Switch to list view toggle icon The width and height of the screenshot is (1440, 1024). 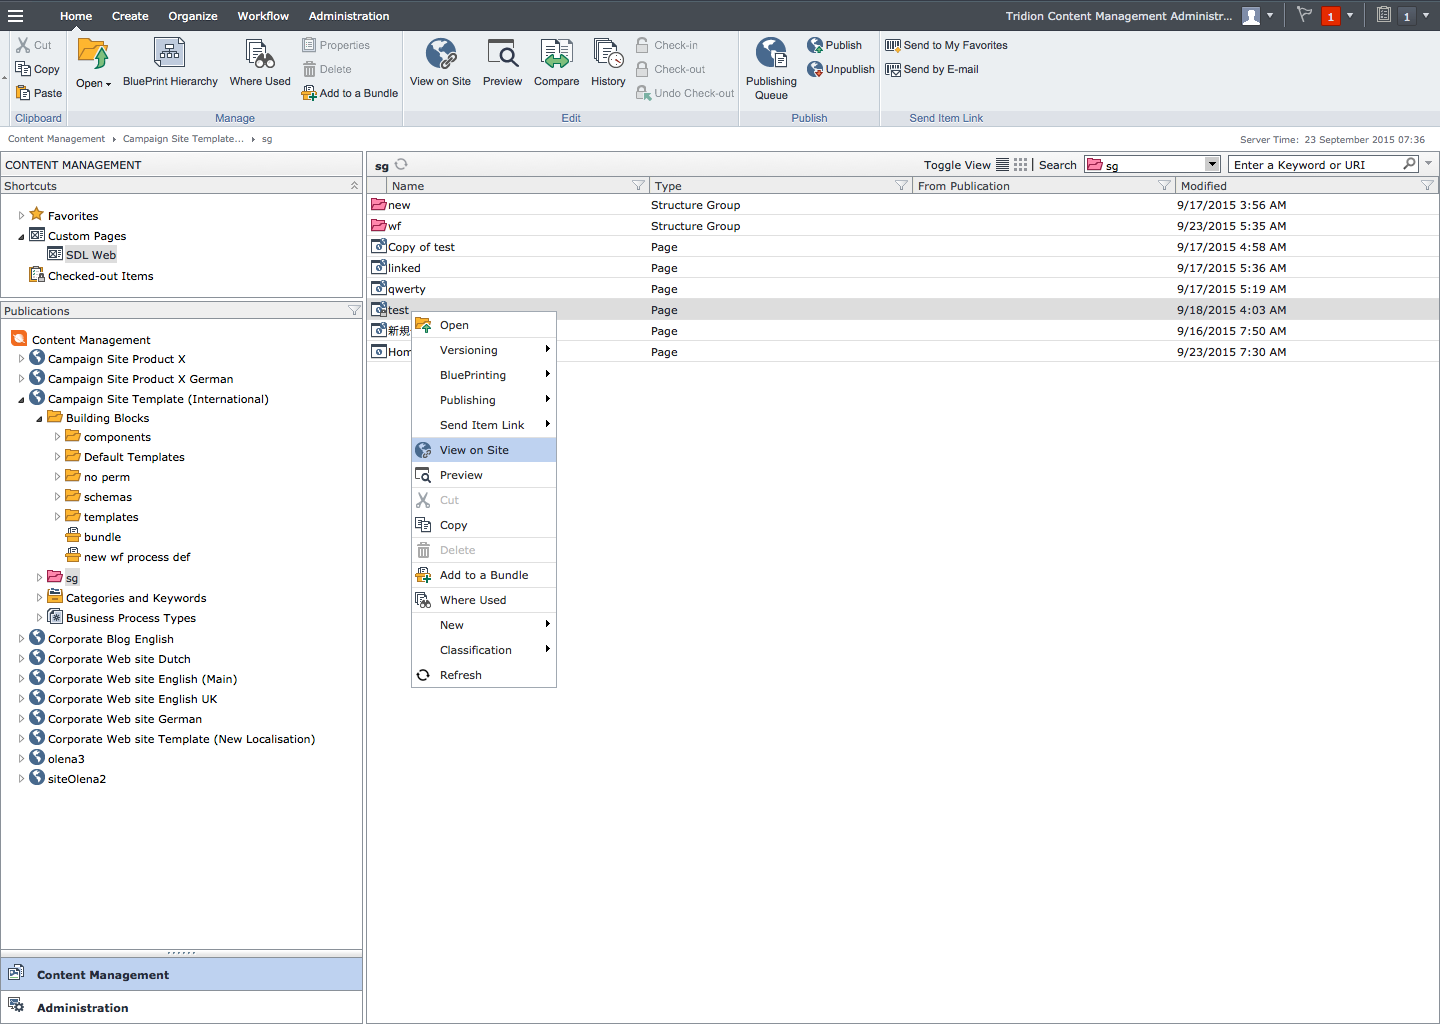pyautogui.click(x=1002, y=165)
